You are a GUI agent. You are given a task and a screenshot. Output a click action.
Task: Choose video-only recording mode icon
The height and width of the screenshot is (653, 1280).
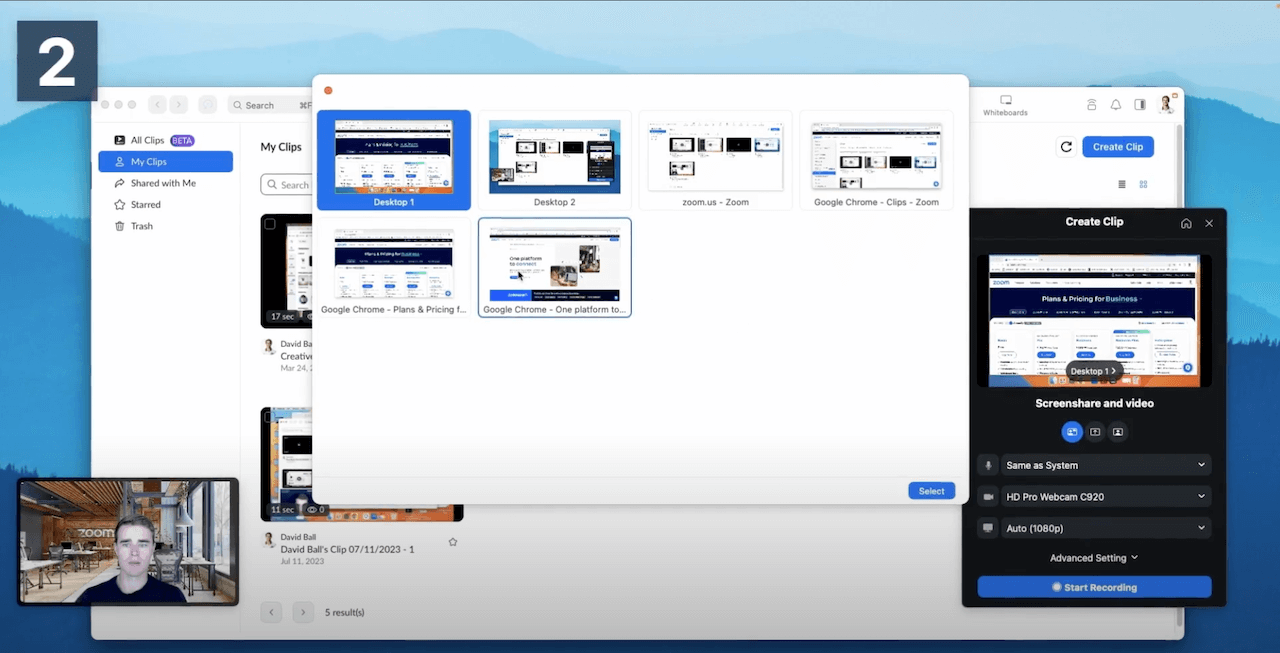pyautogui.click(x=1118, y=432)
